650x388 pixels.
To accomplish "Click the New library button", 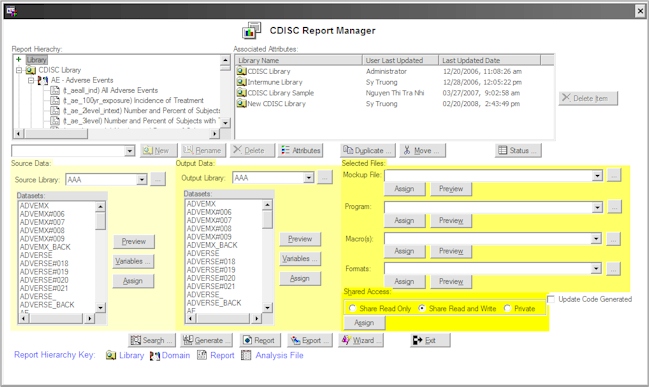I will pos(159,150).
